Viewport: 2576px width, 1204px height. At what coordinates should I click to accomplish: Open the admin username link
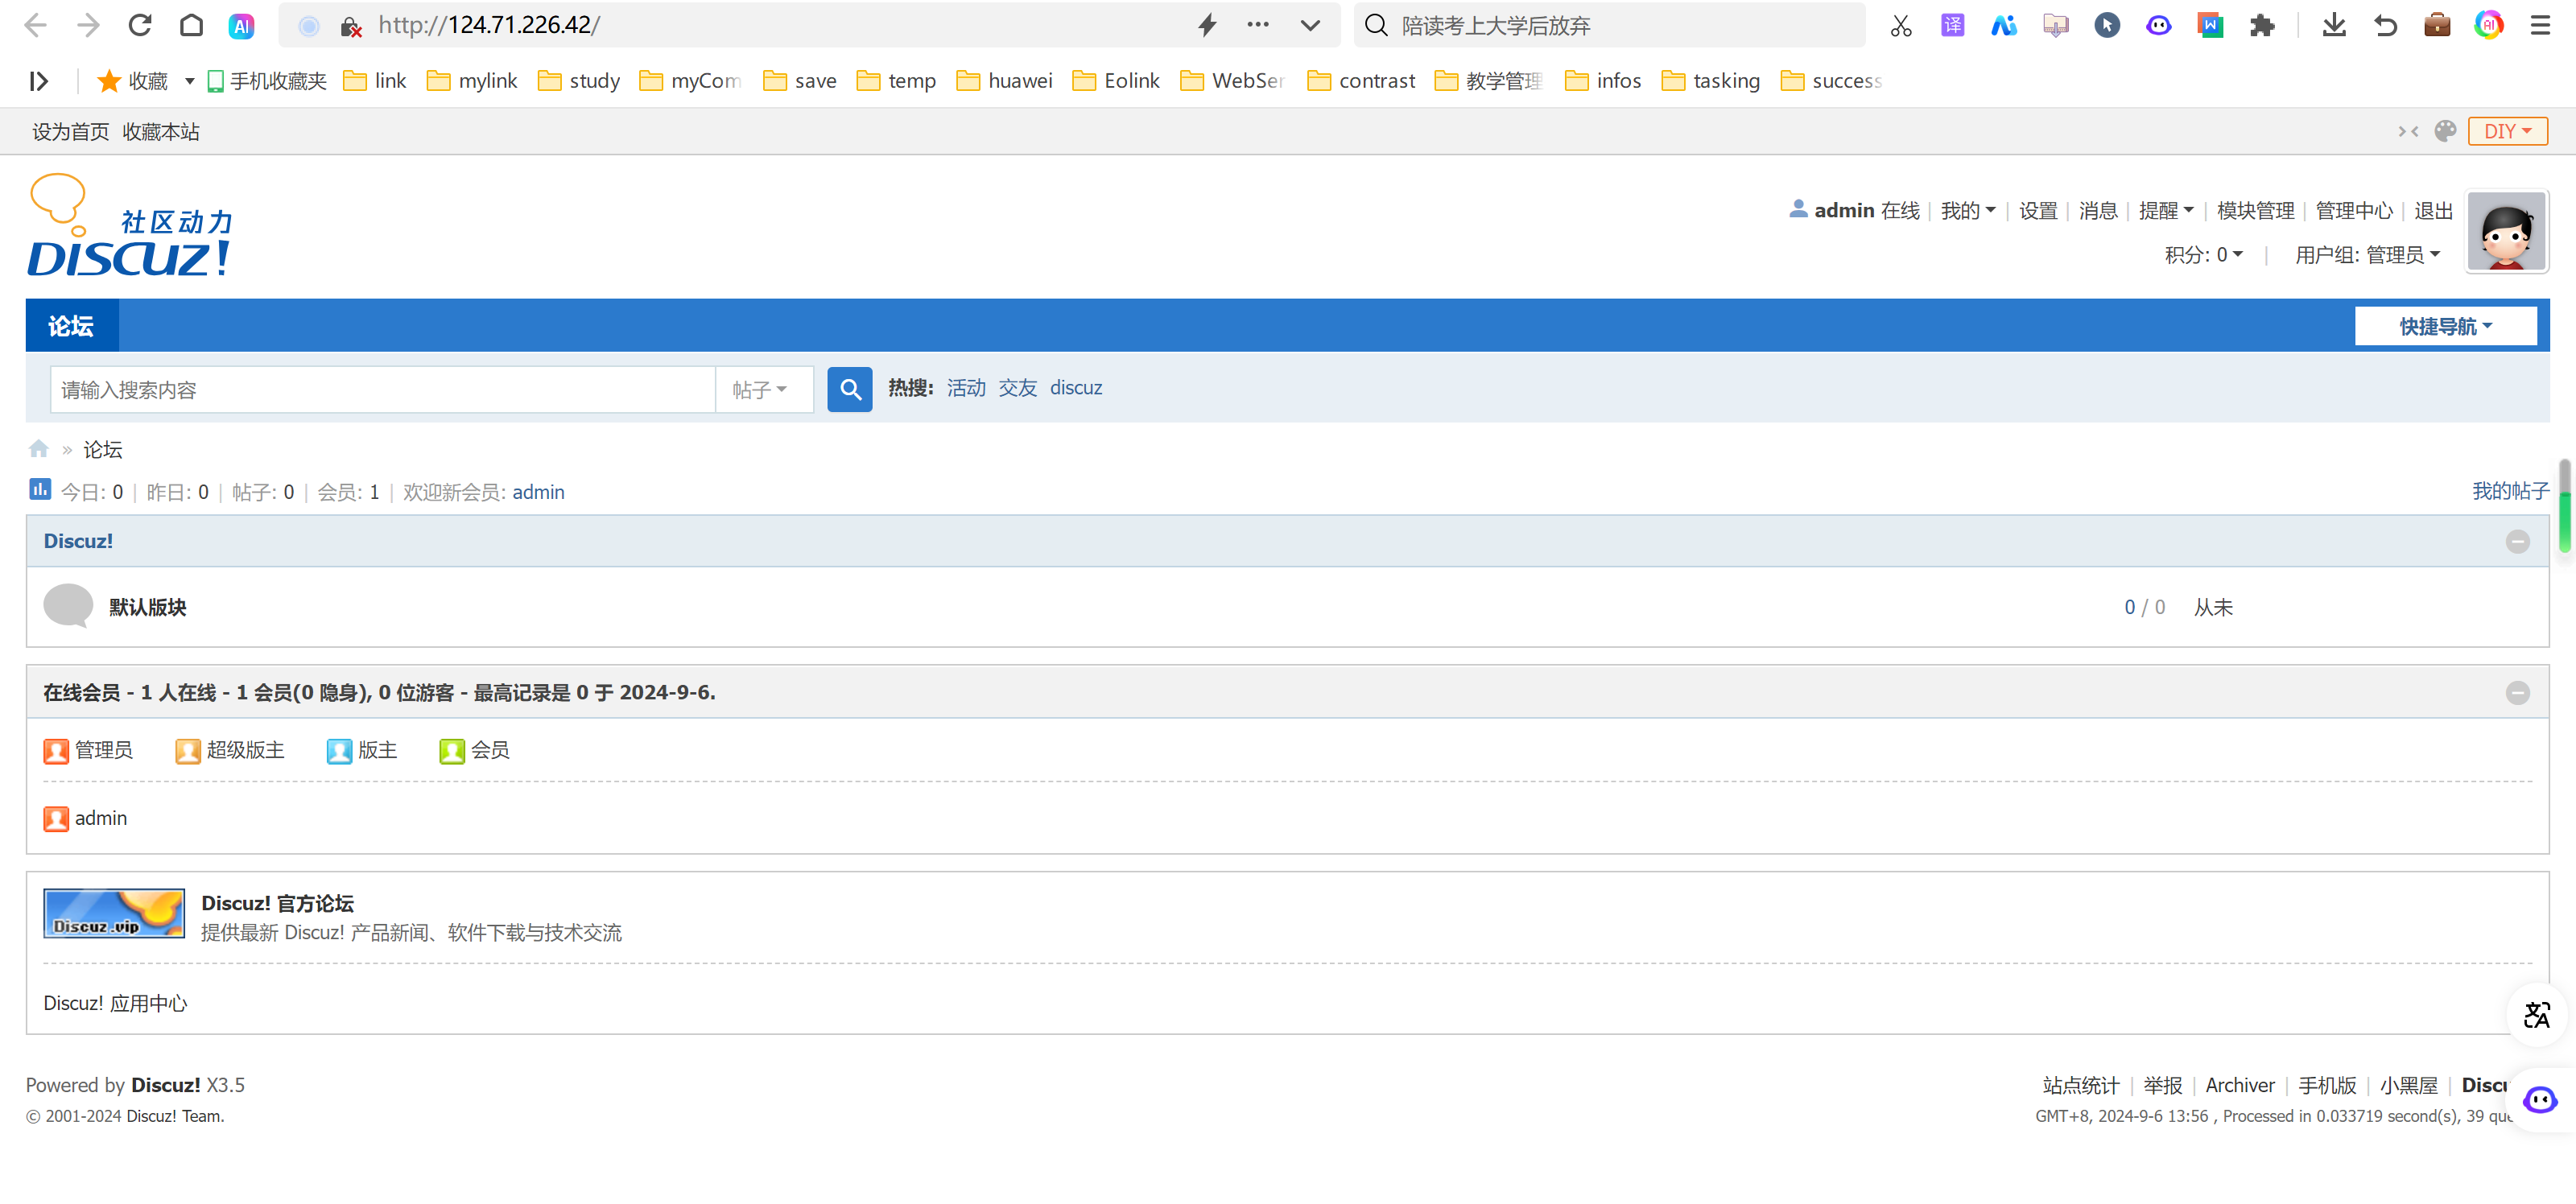pos(1844,210)
